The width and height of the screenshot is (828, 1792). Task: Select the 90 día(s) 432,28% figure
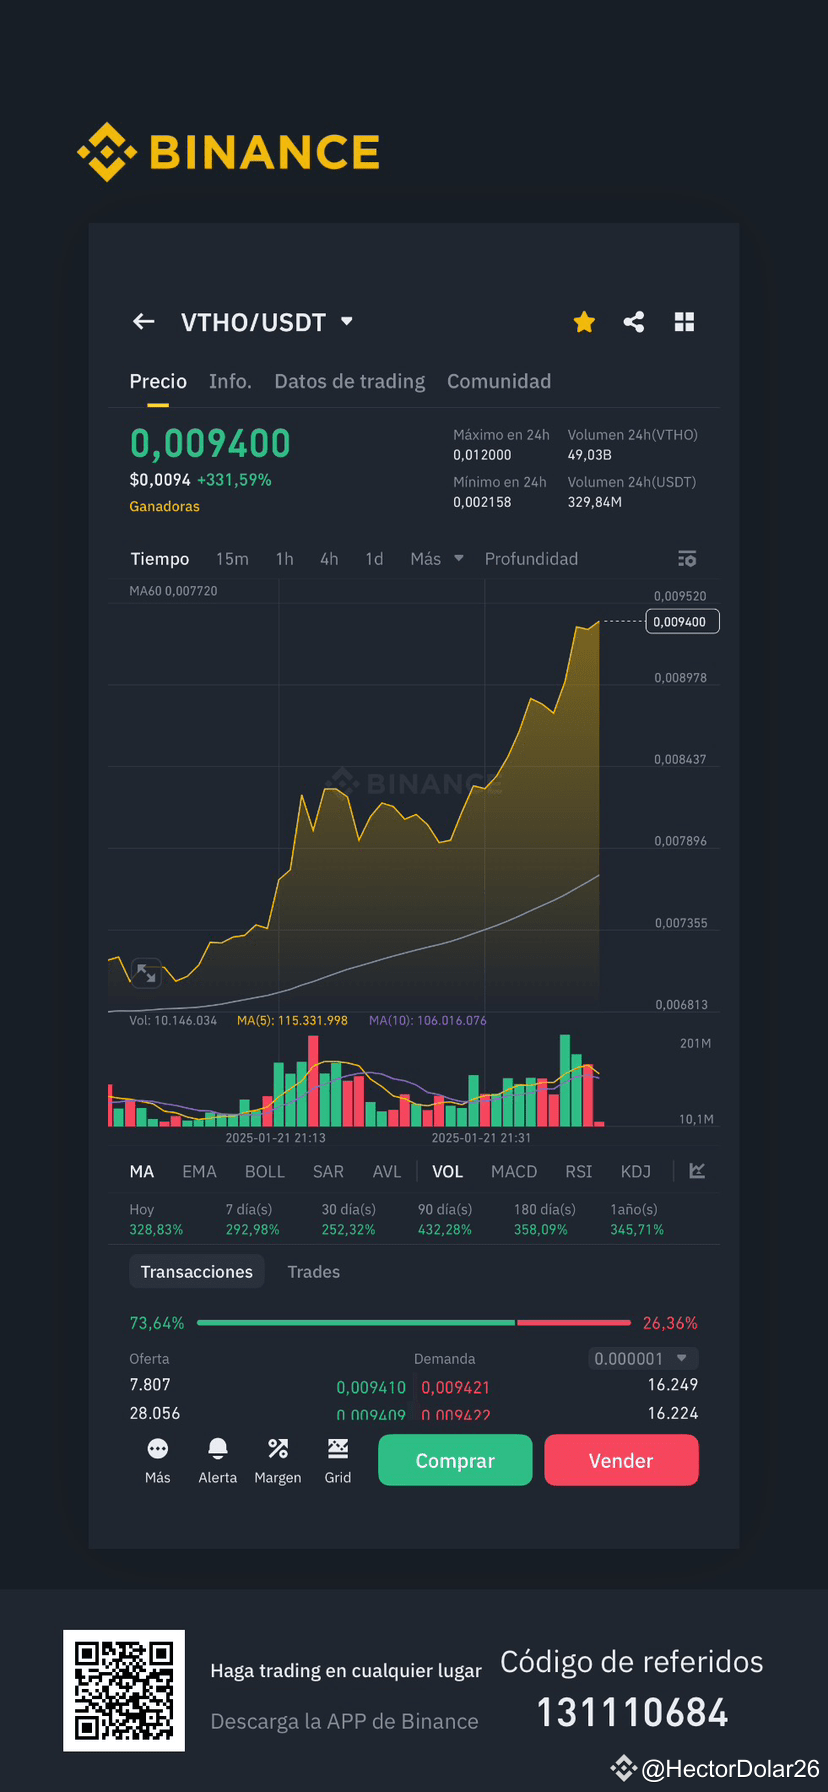click(x=445, y=1219)
